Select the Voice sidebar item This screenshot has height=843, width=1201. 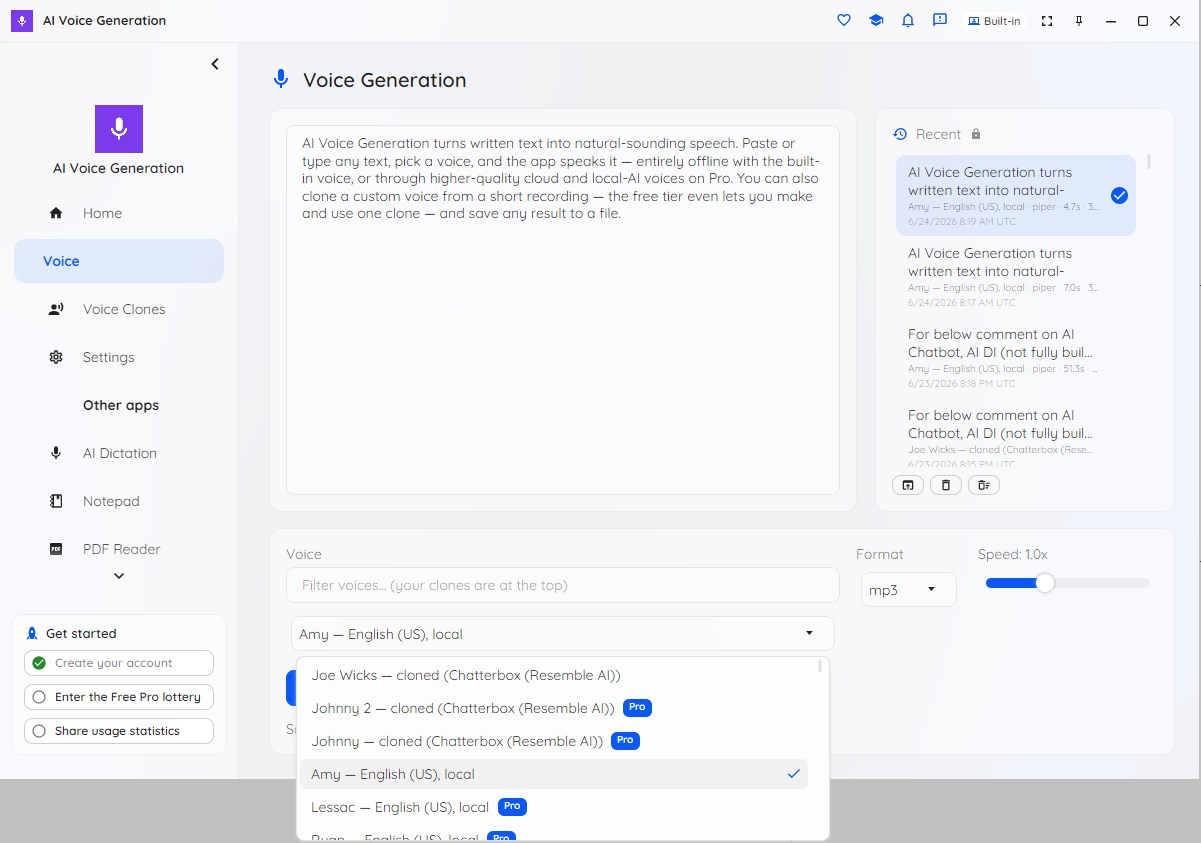[x=119, y=261]
